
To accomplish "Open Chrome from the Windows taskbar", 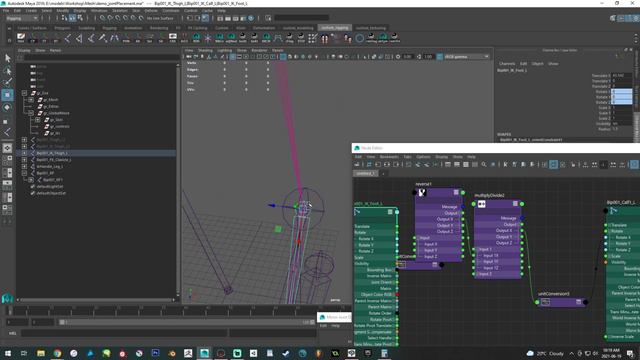I will pos(57,353).
